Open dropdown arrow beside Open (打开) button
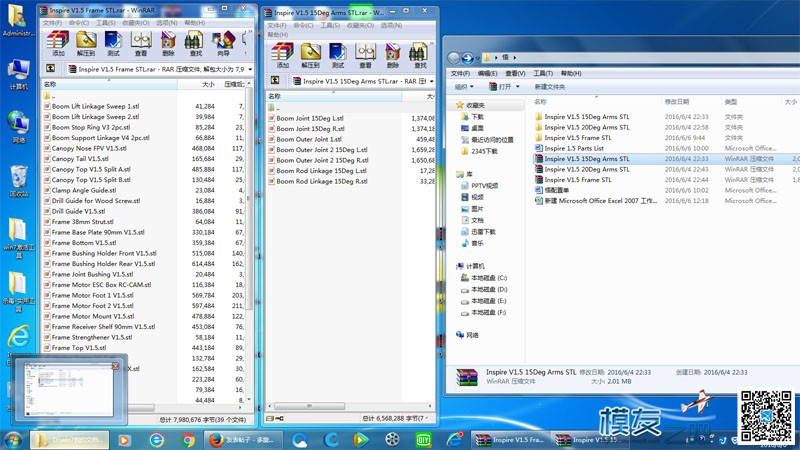 pos(517,87)
